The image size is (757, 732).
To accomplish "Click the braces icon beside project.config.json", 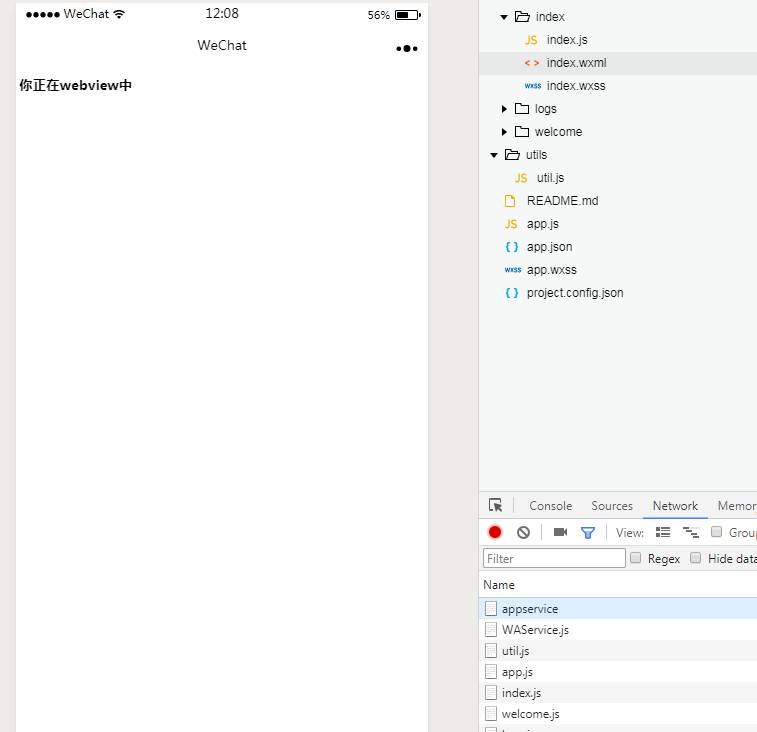I will tap(511, 293).
